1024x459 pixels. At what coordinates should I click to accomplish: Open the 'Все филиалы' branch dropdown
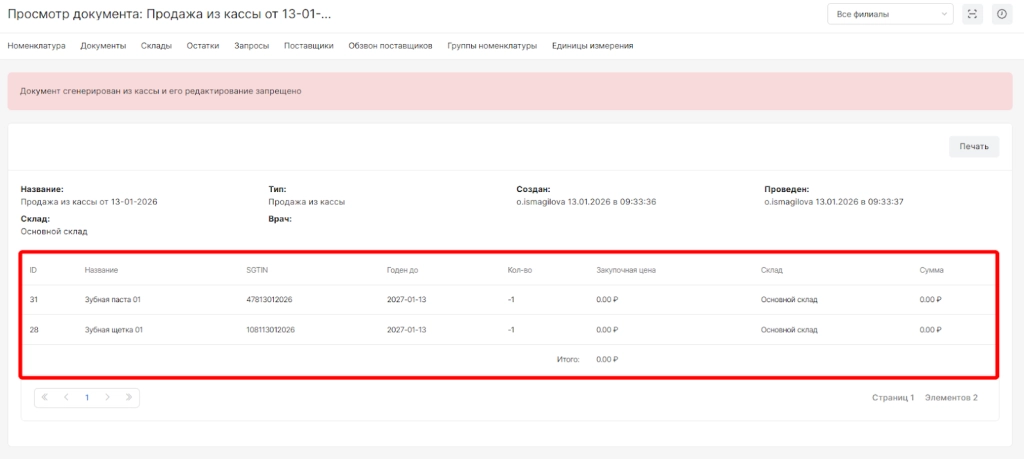point(889,14)
